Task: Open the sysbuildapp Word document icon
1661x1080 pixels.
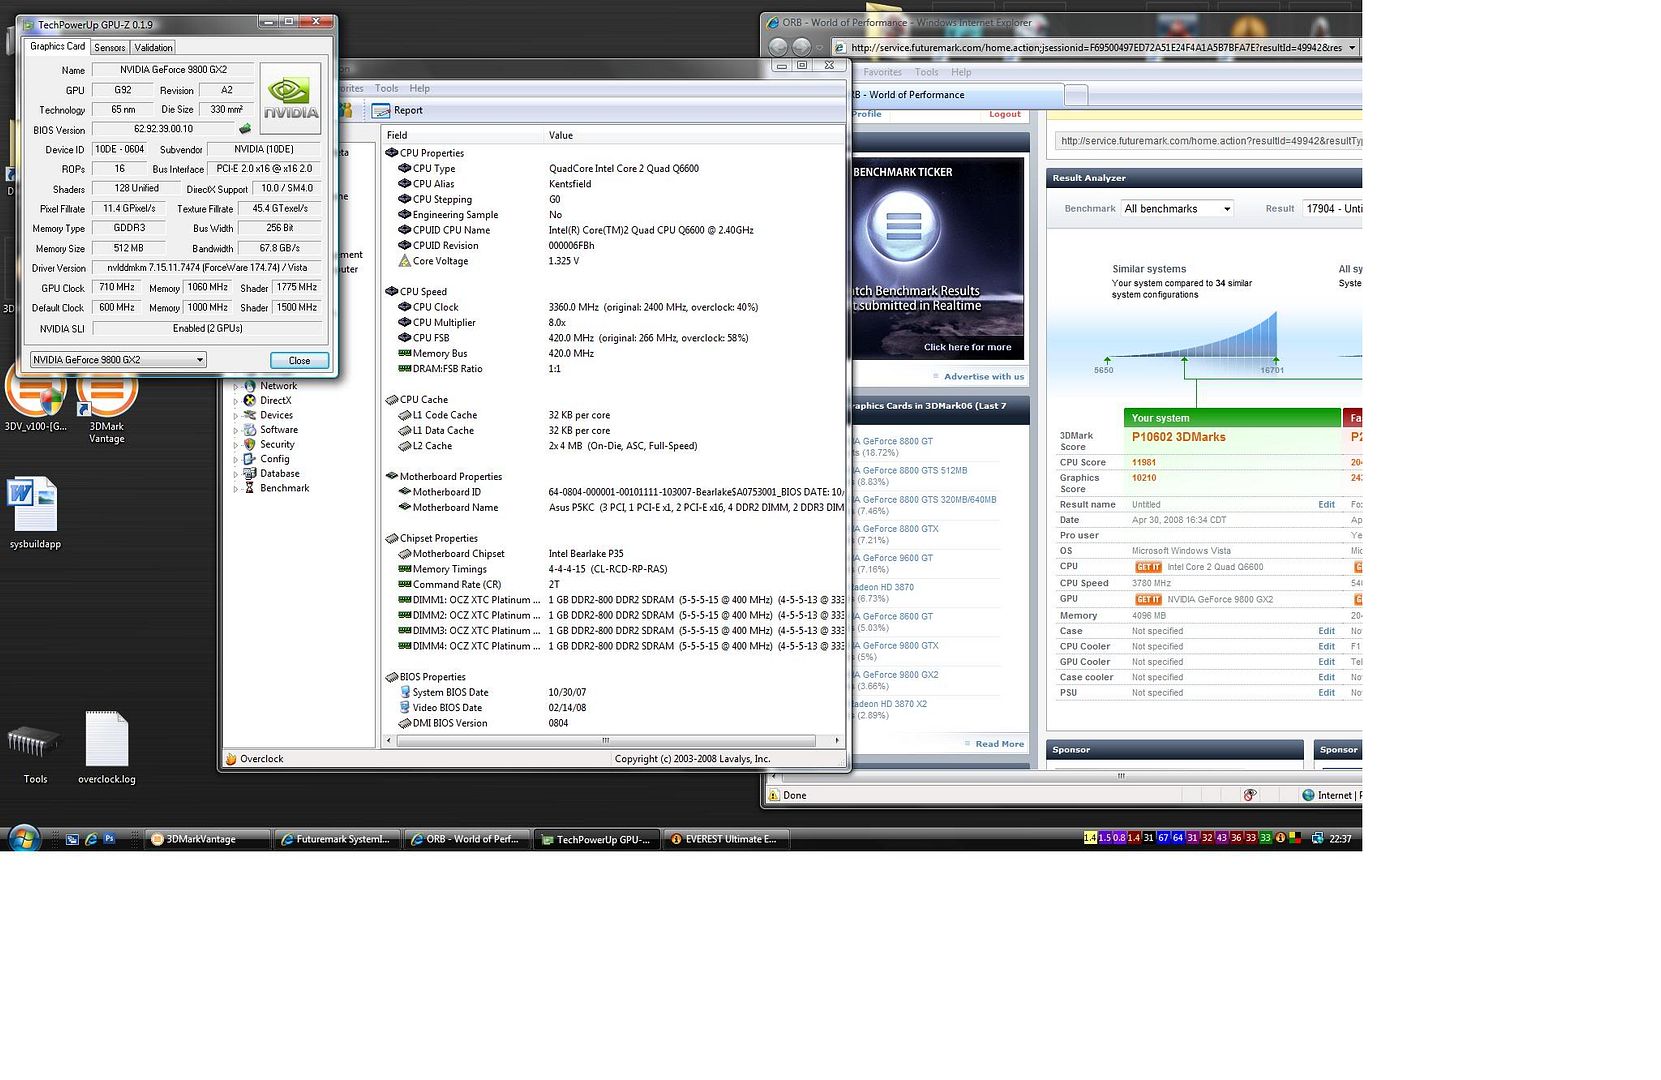Action: click(35, 514)
